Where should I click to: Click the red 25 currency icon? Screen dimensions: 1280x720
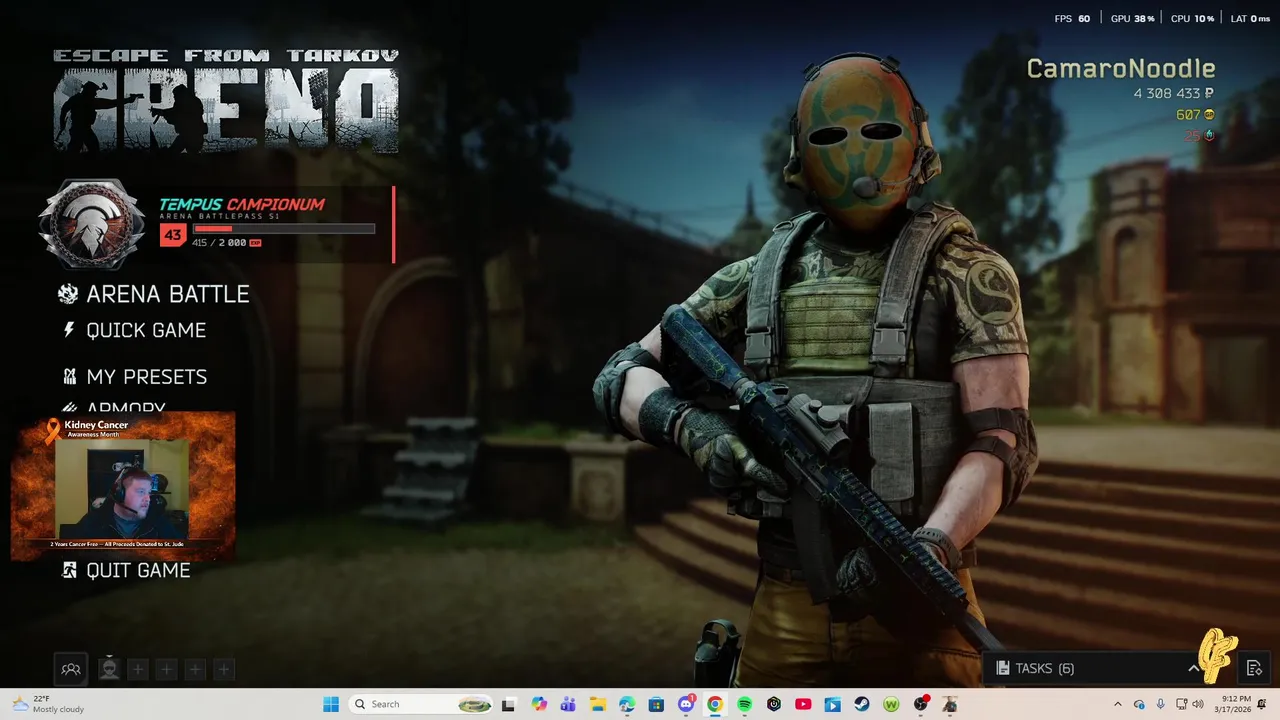(1210, 135)
